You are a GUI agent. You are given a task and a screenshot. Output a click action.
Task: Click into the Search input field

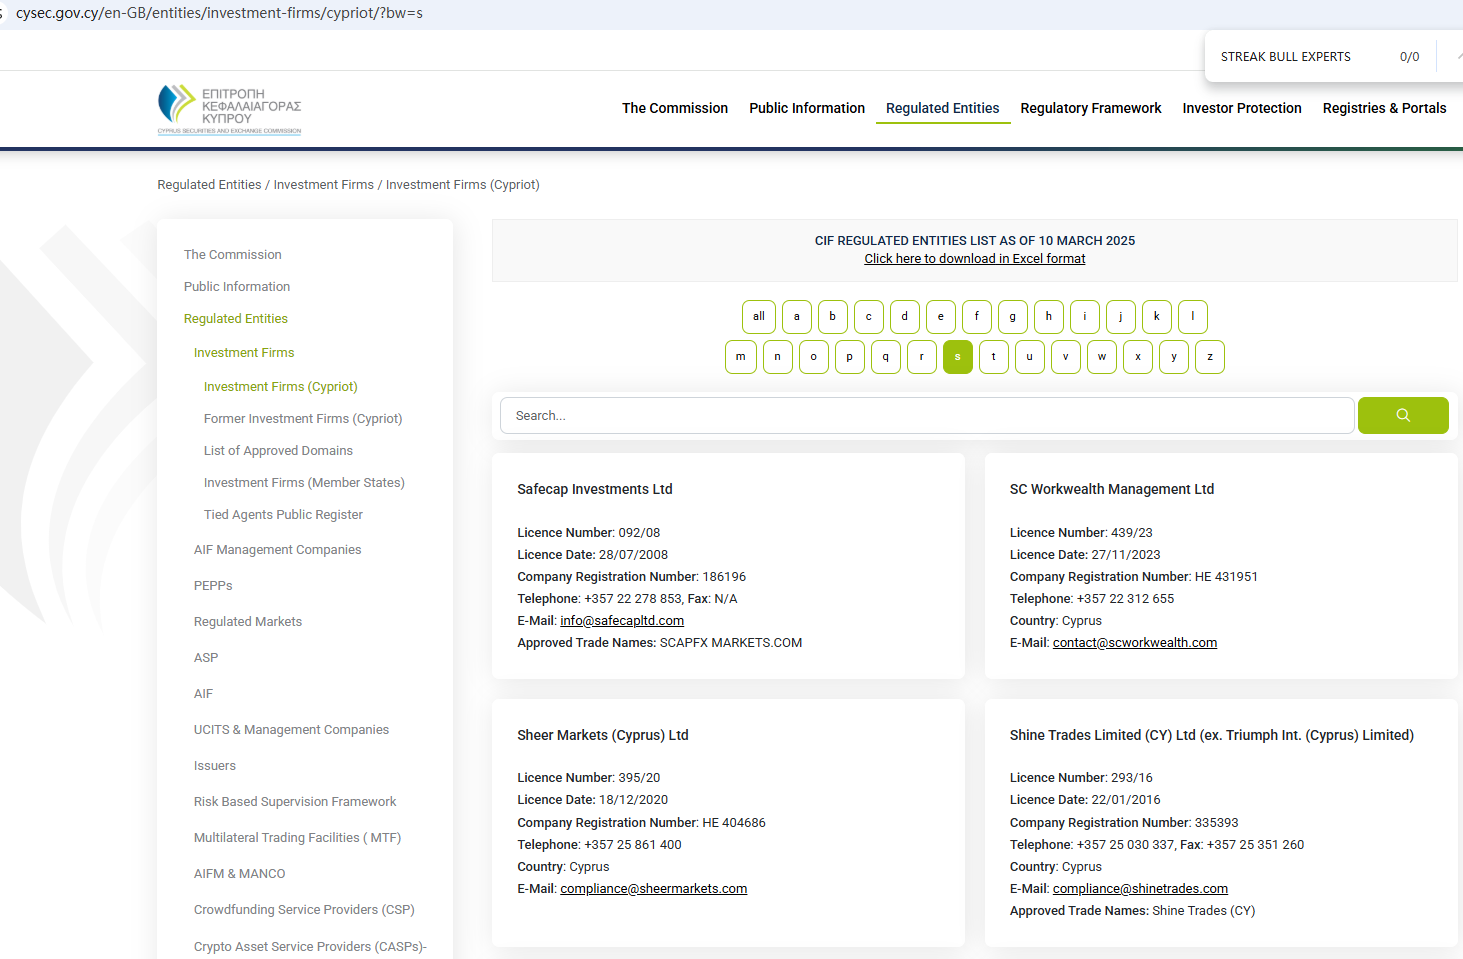[x=926, y=416]
